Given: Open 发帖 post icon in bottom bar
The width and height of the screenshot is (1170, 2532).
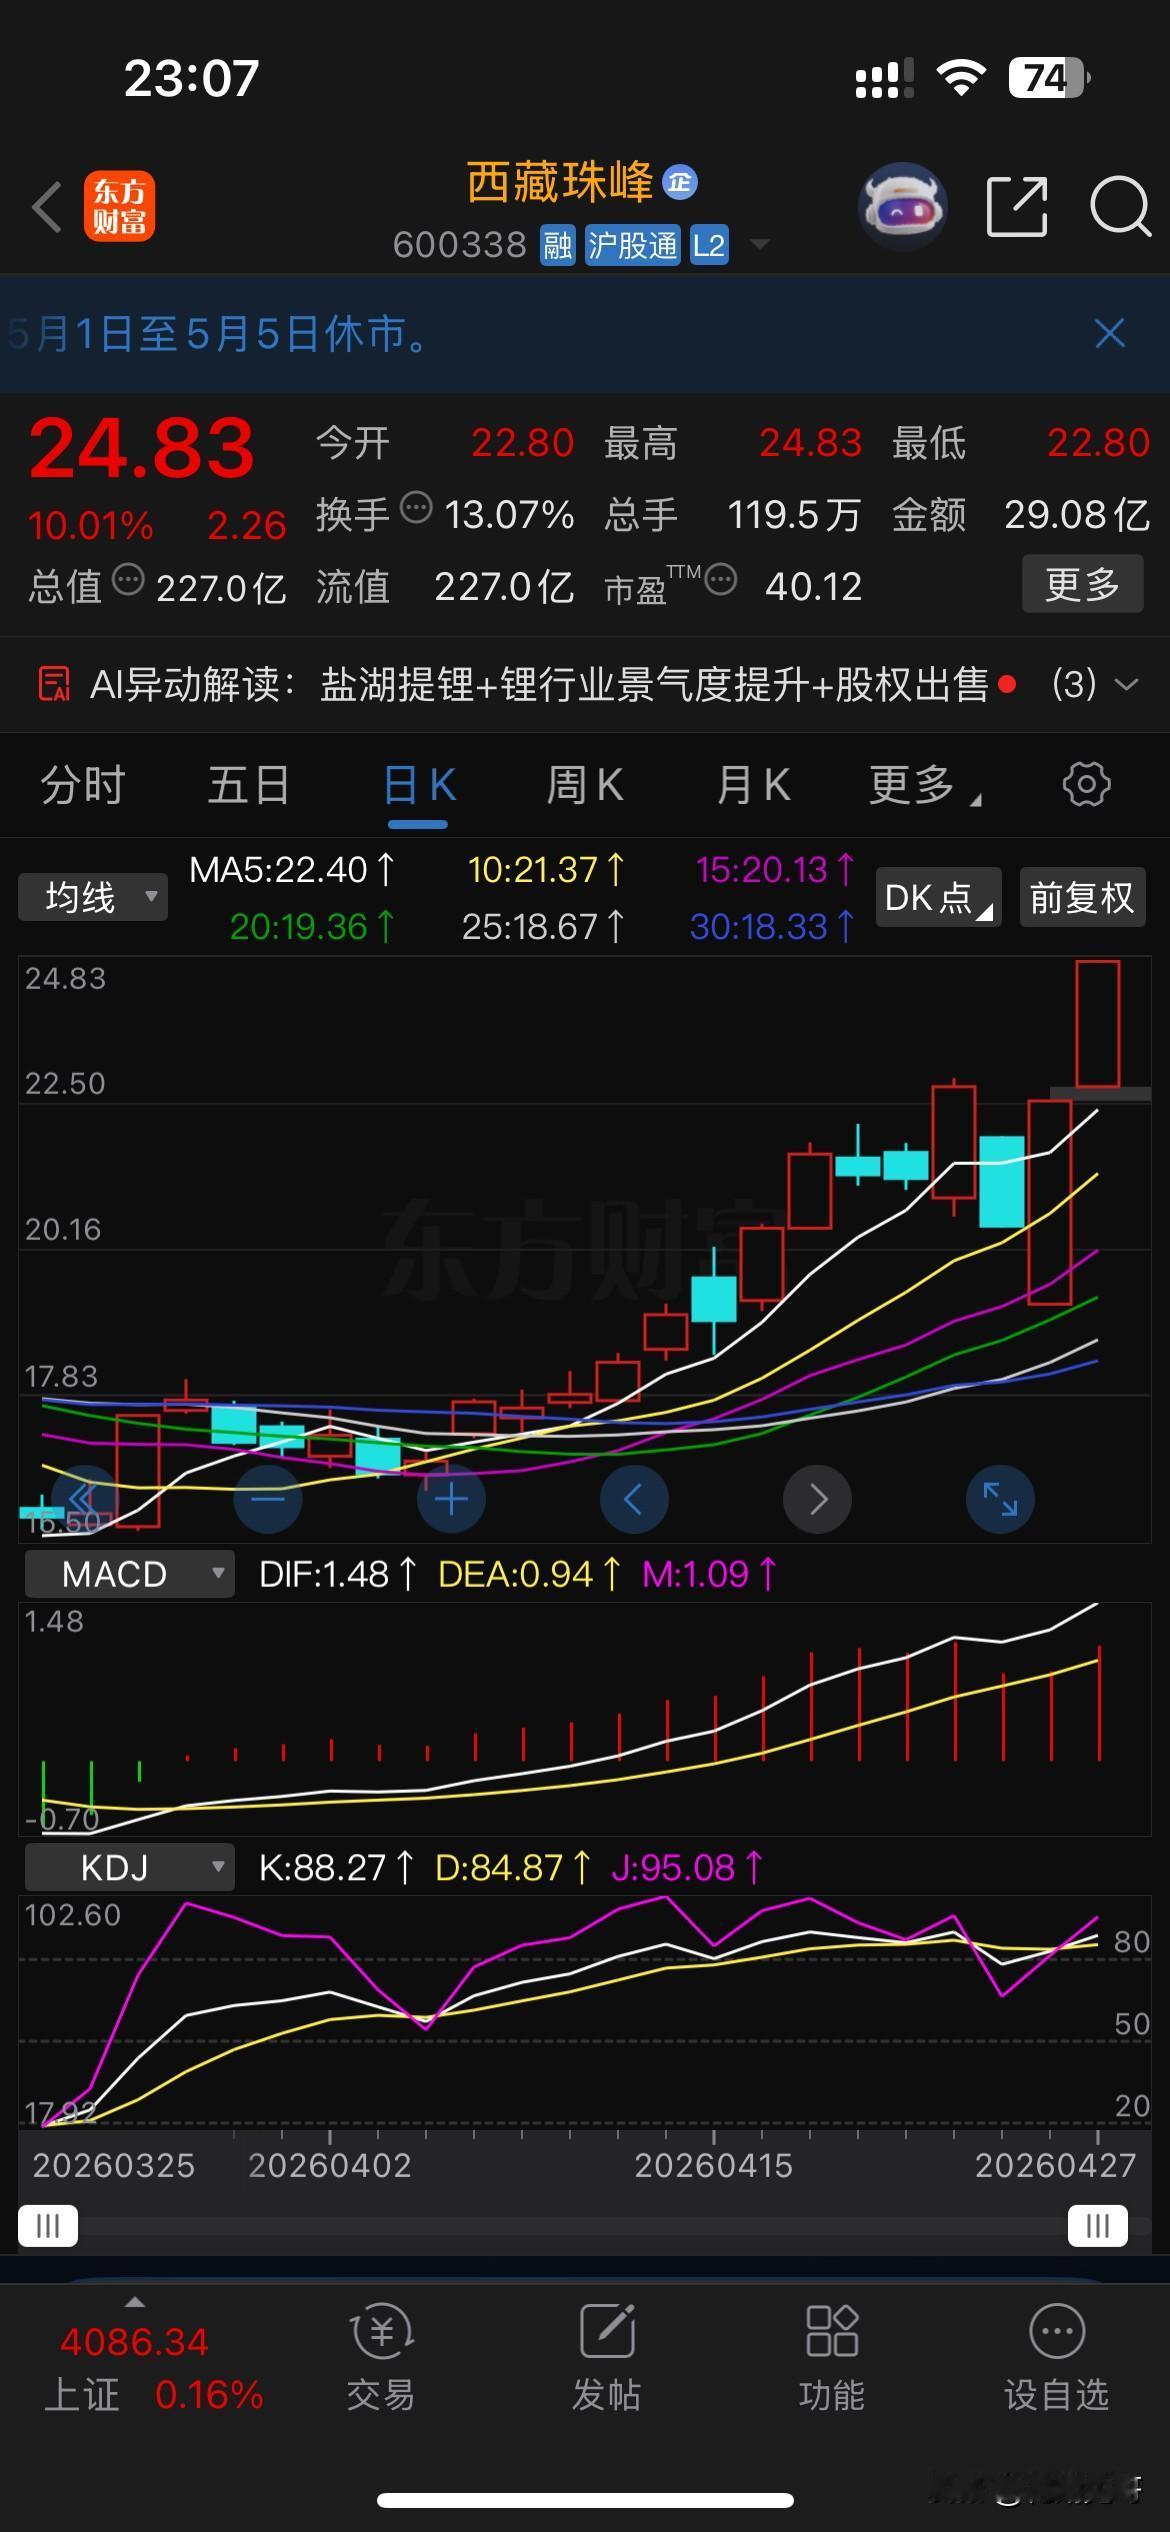Looking at the screenshot, I should (x=607, y=2331).
